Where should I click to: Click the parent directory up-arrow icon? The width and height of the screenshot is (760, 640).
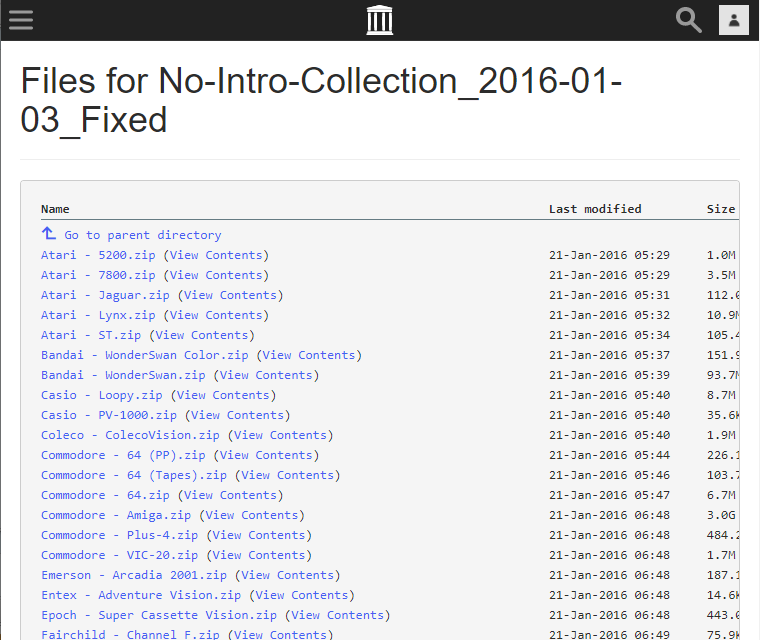[48, 234]
